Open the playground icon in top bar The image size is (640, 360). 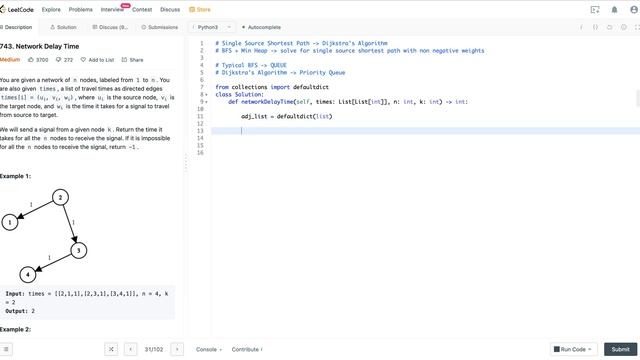(595, 9)
